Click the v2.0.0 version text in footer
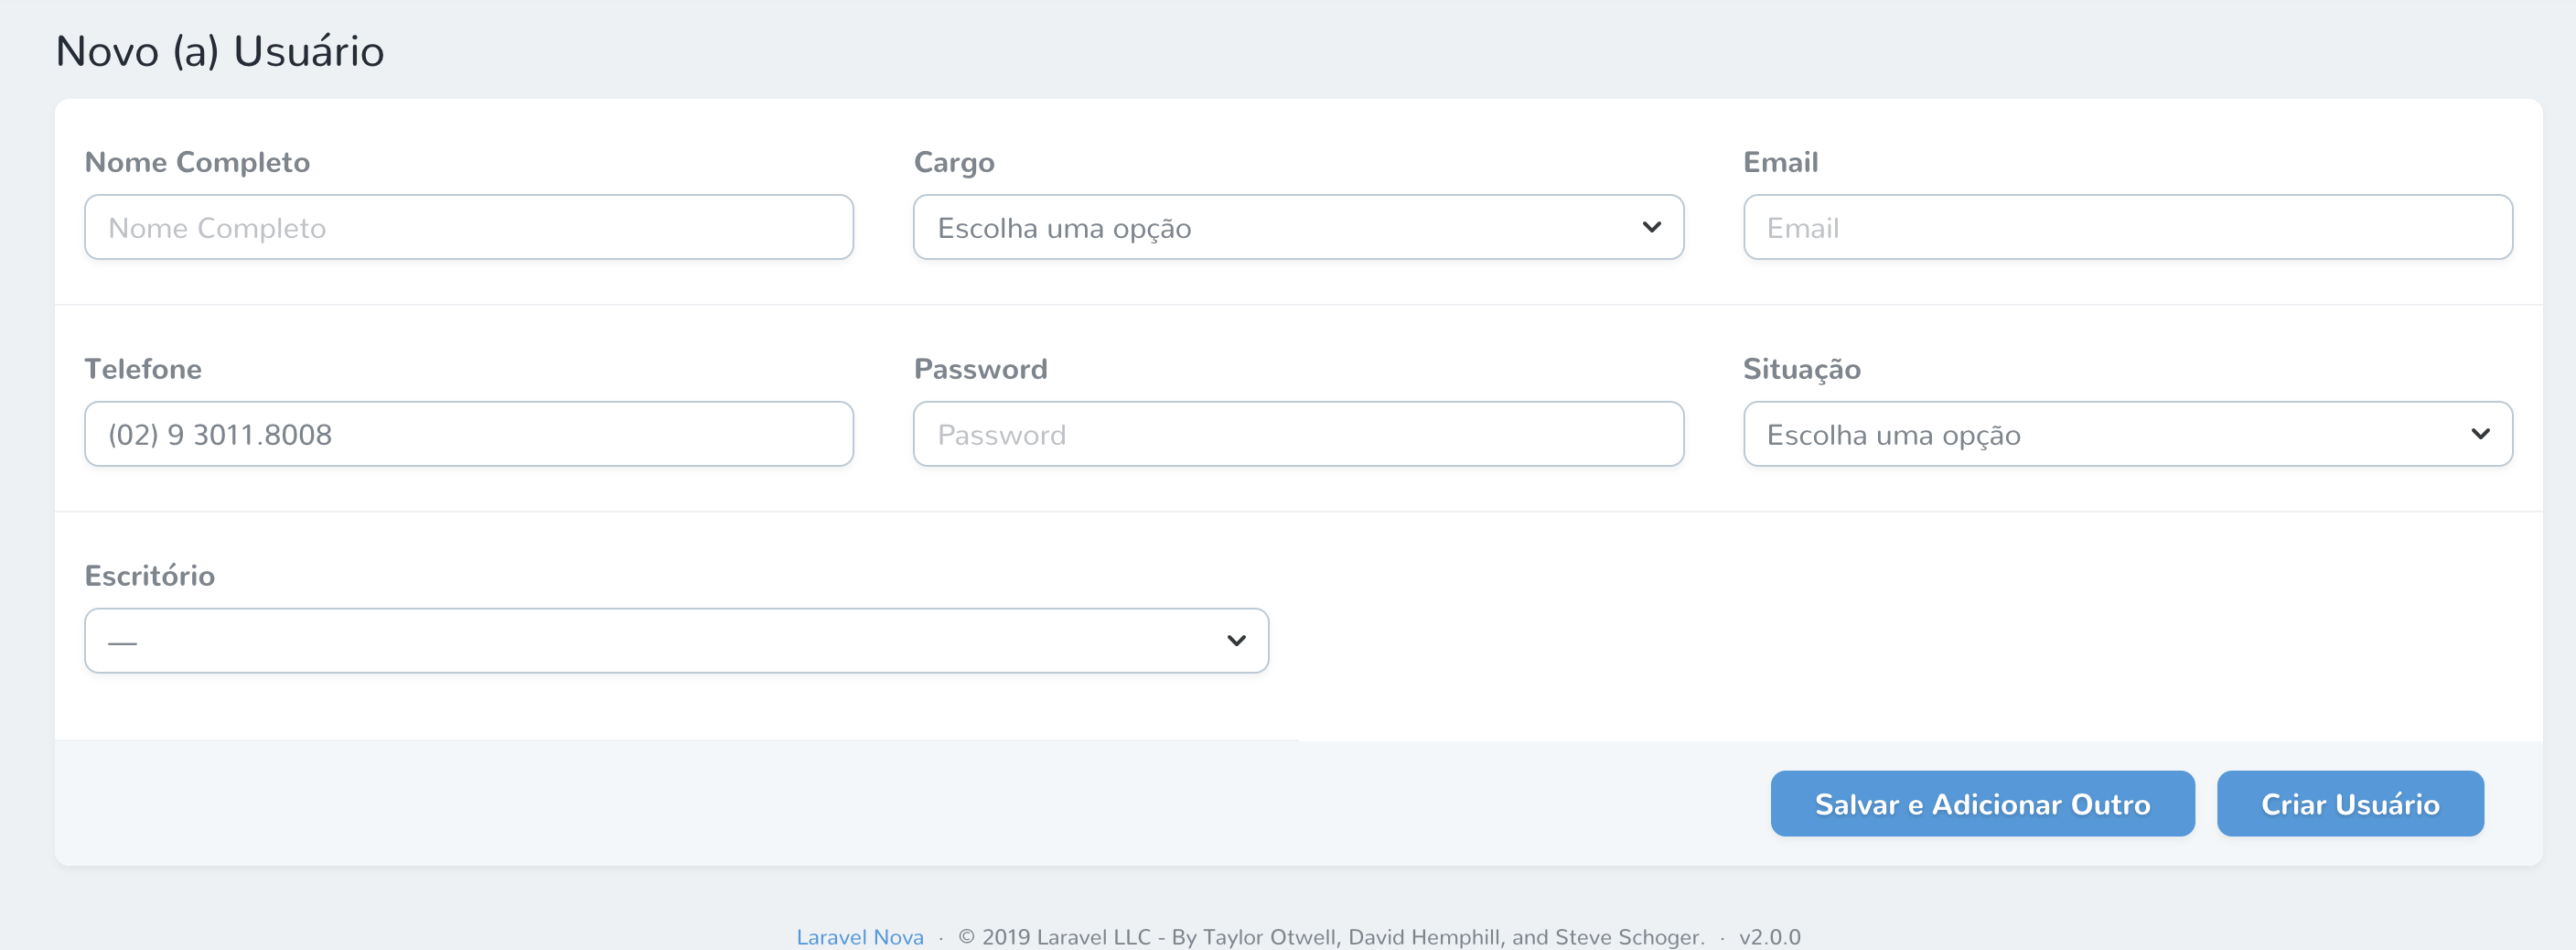2576x950 pixels. [1770, 937]
